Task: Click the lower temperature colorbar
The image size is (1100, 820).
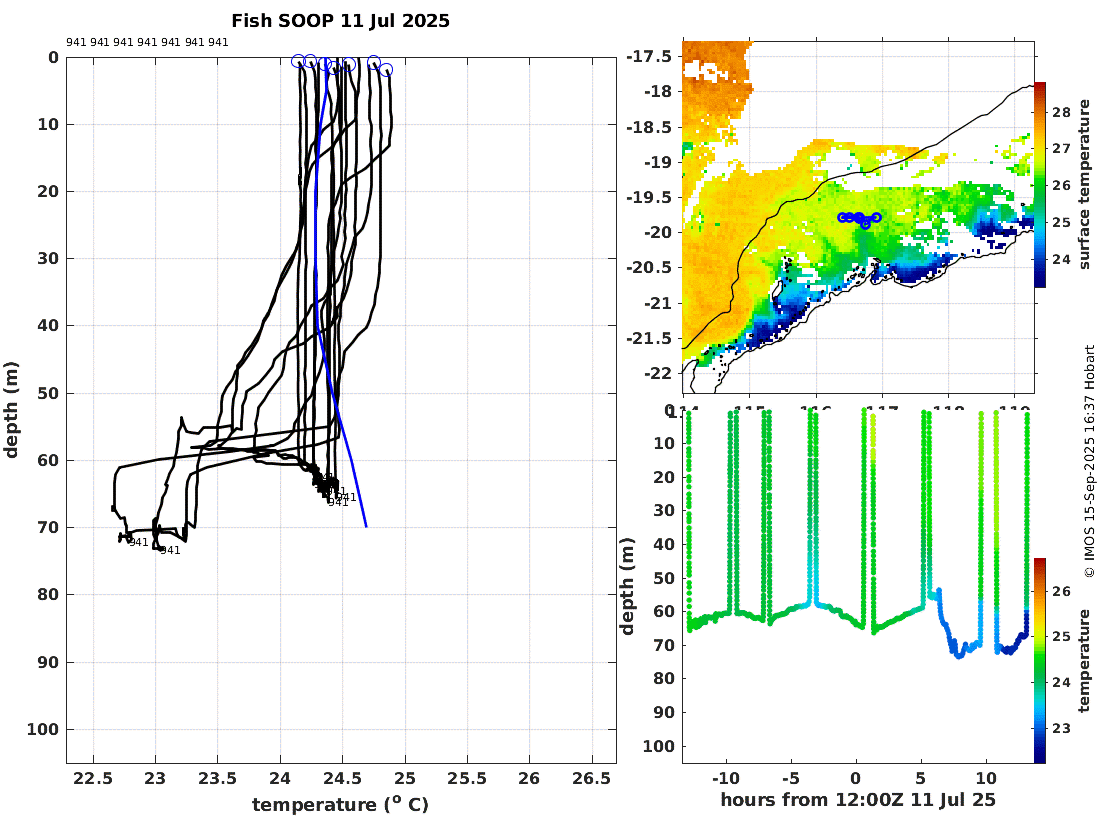Action: pos(1040,660)
